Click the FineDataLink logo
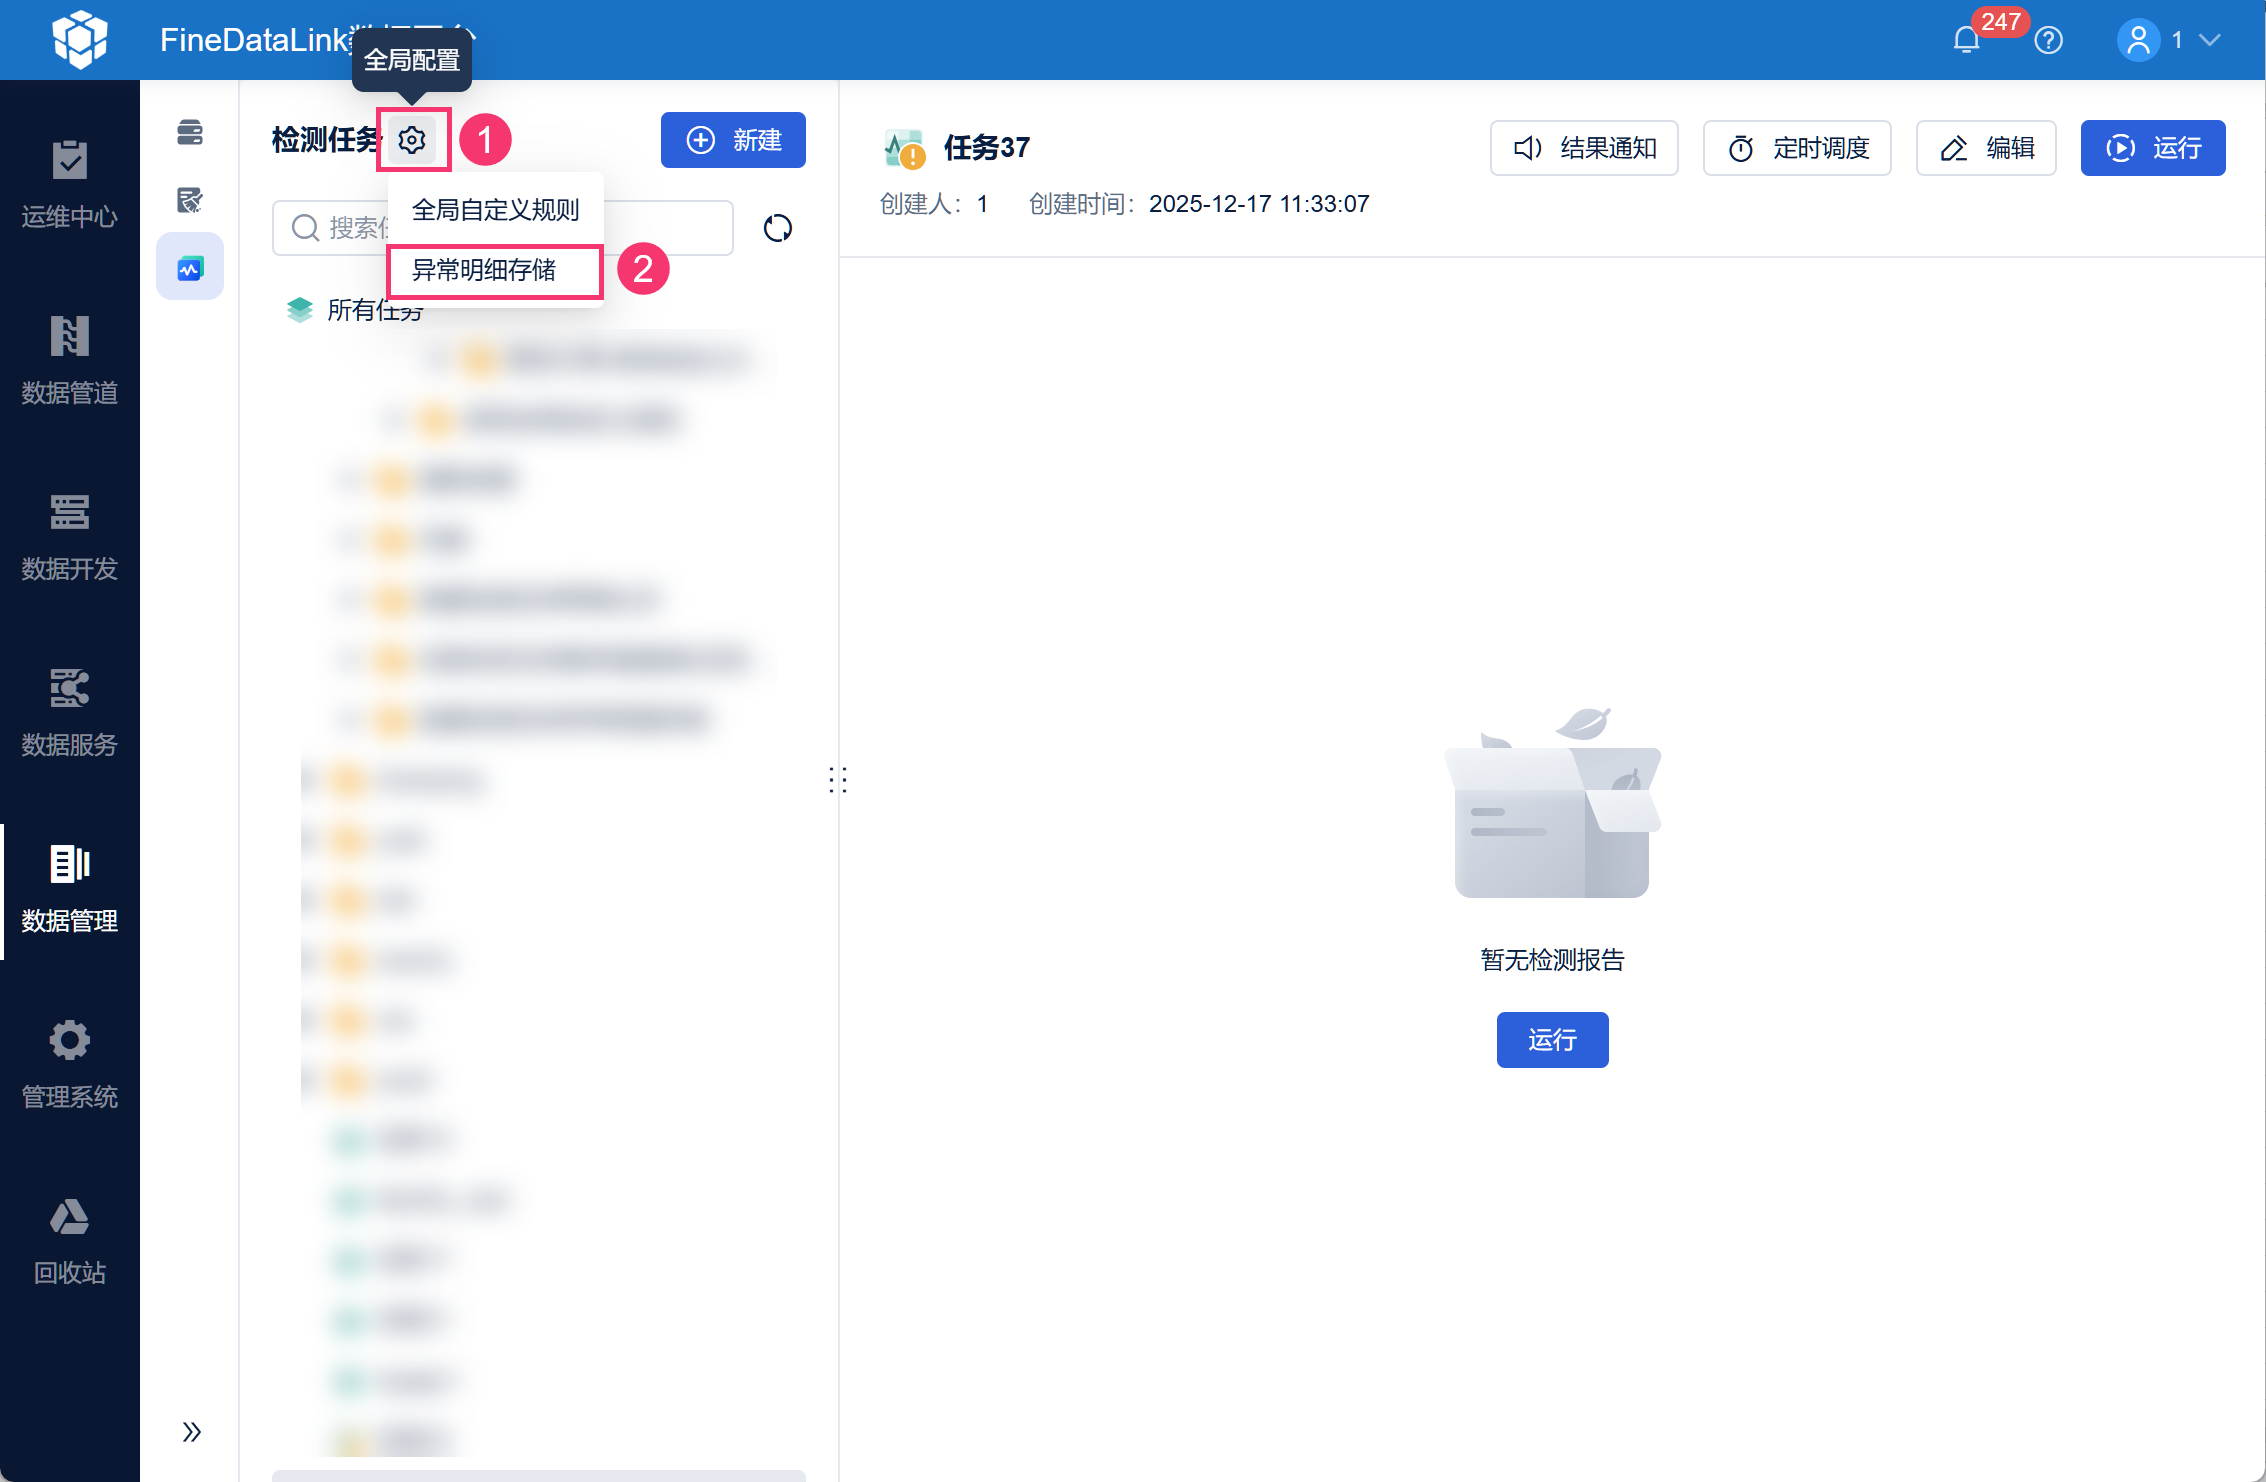The width and height of the screenshot is (2266, 1482). coord(80,40)
